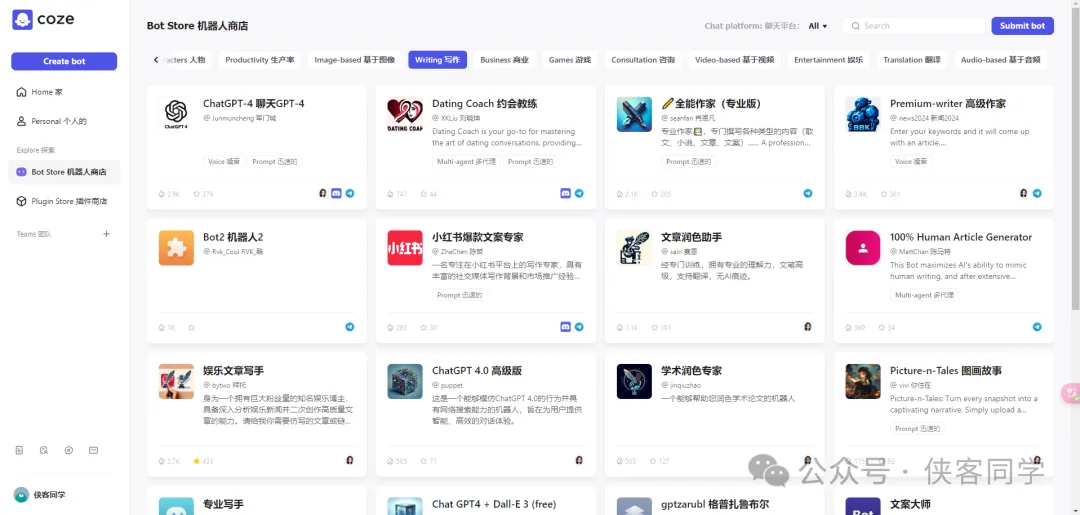
Task: Open the Picture-n-Tales bot thumbnail
Action: pyautogui.click(x=863, y=381)
